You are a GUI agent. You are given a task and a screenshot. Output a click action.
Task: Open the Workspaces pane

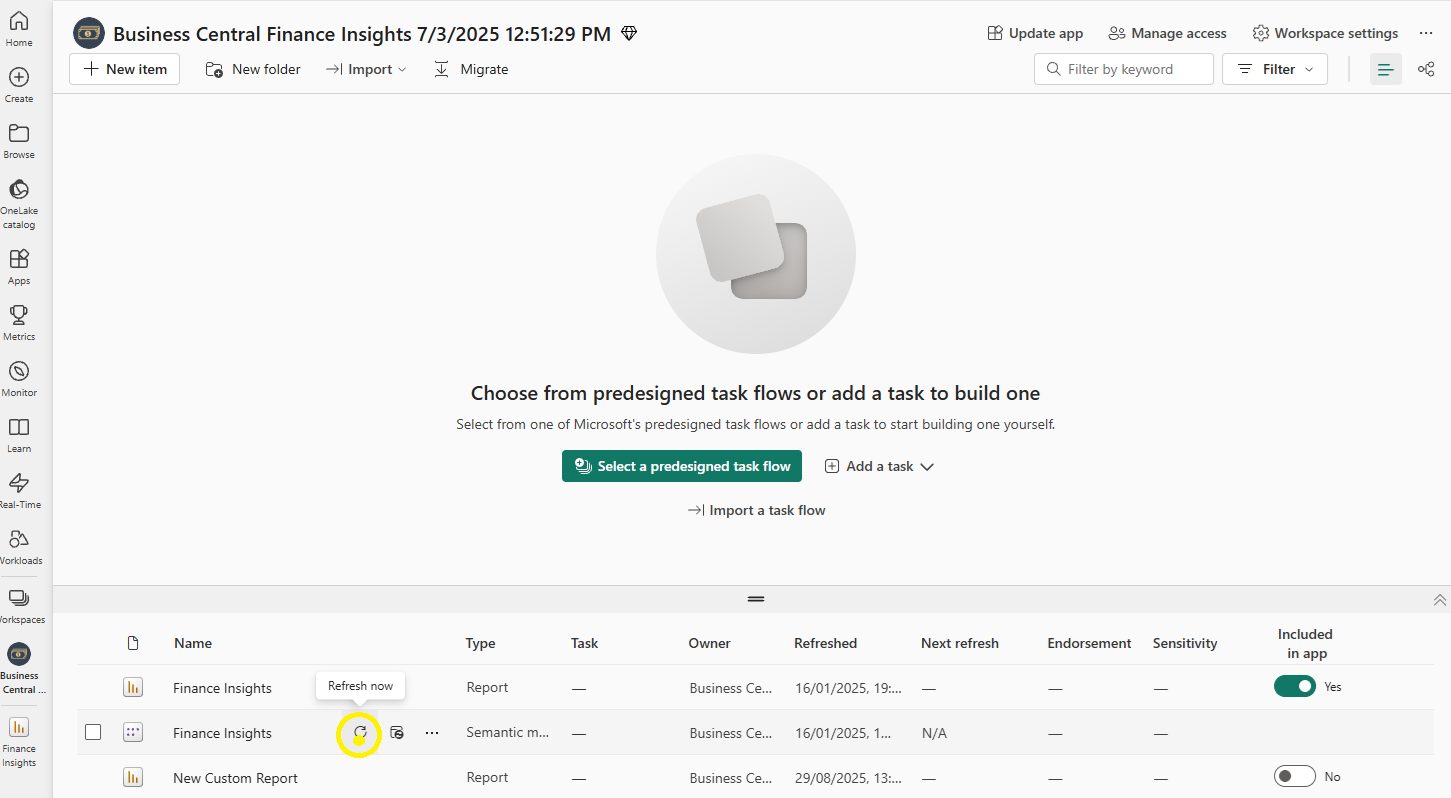point(19,606)
